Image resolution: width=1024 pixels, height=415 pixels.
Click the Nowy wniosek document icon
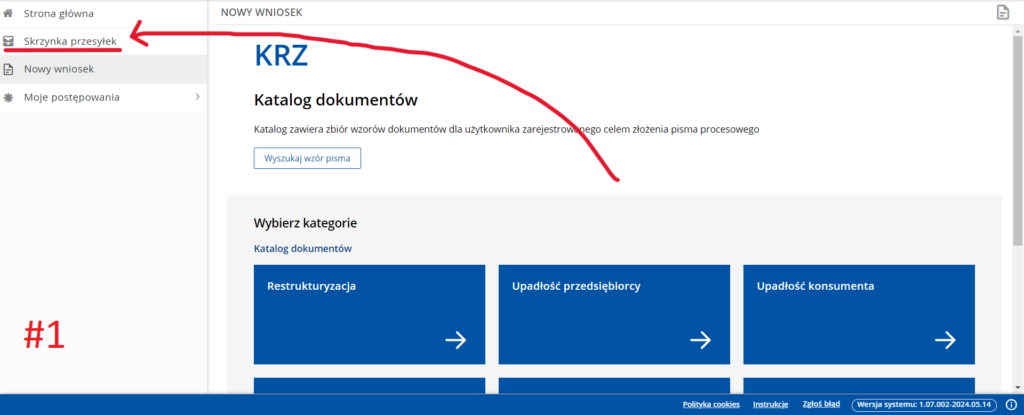tap(9, 69)
